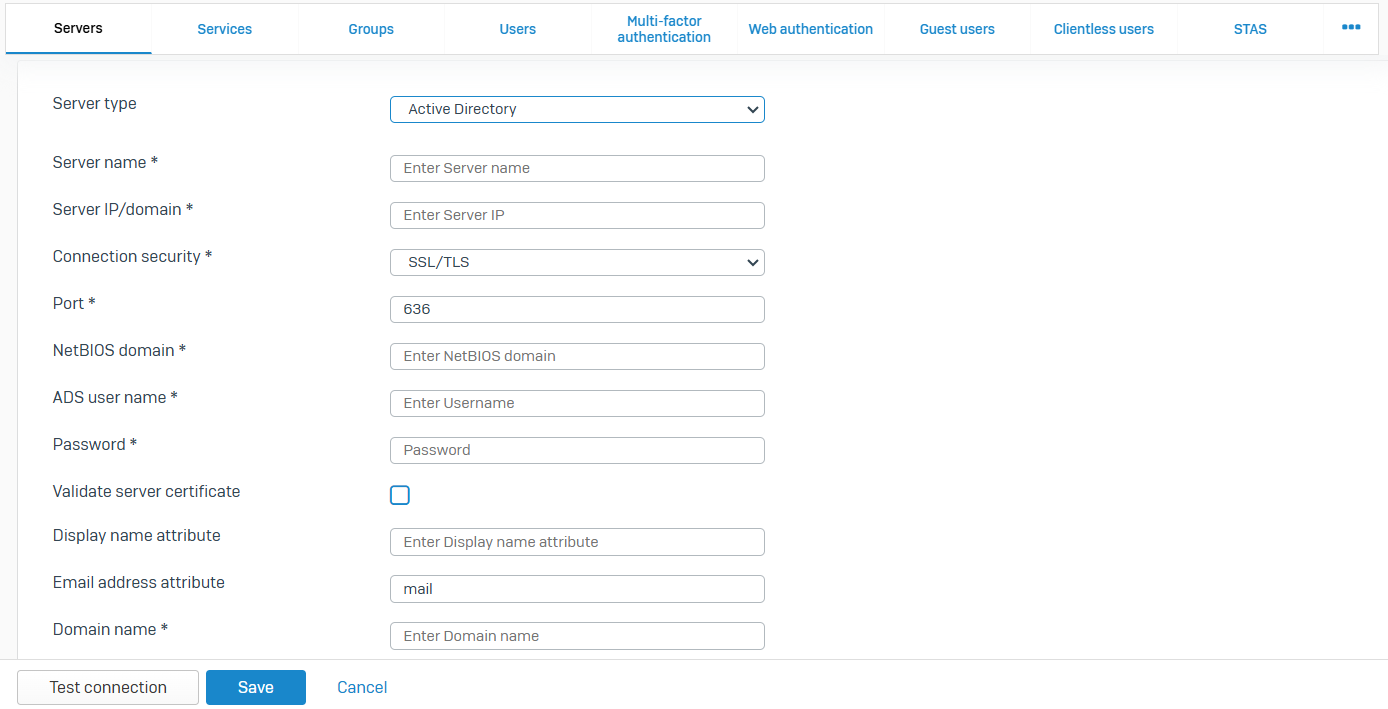Click the Test connection button
Viewport: 1388px width, 709px height.
[x=108, y=687]
